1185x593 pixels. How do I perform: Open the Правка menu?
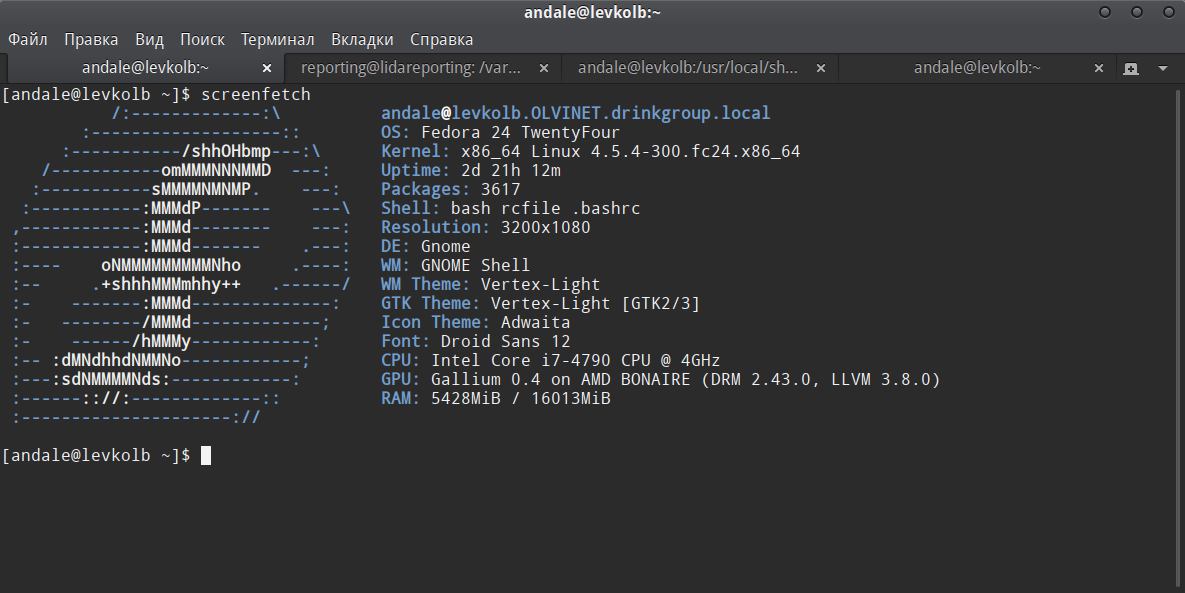pos(91,39)
